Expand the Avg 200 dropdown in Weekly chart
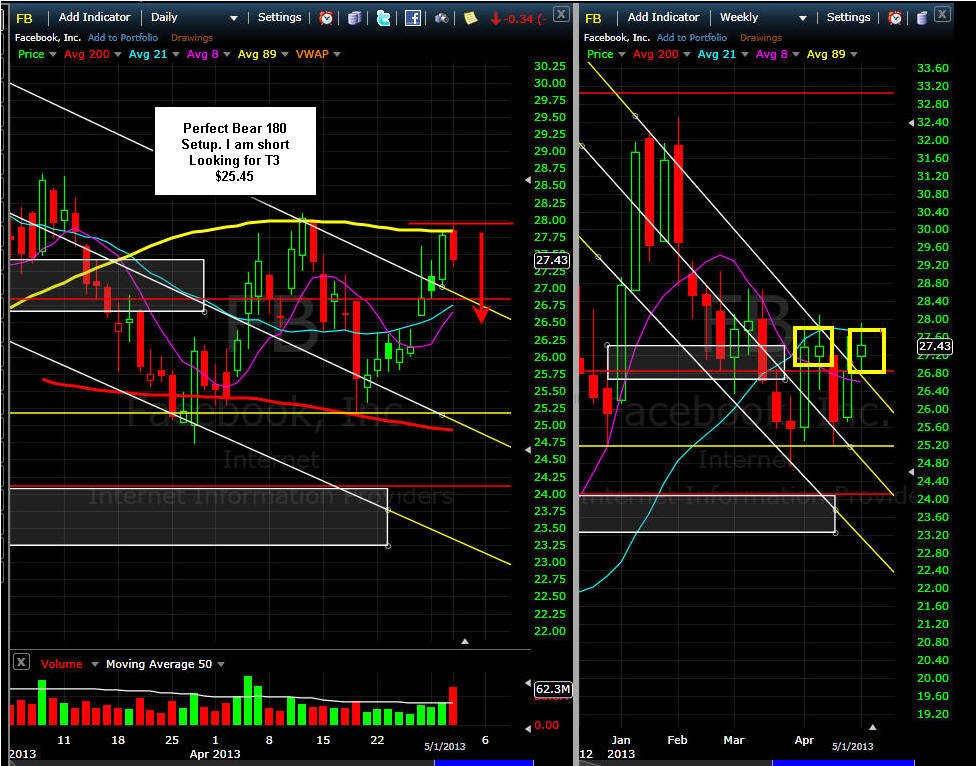Viewport: 976px width, 766px height. coord(687,55)
